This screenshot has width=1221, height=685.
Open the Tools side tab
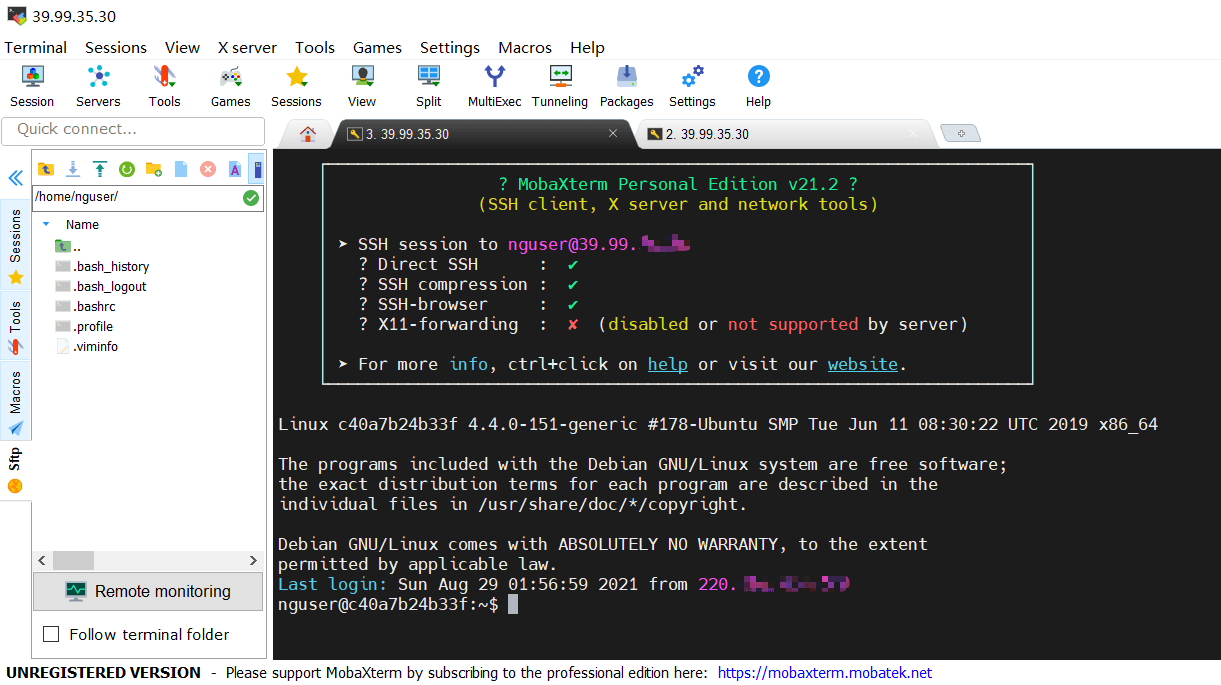coord(15,327)
